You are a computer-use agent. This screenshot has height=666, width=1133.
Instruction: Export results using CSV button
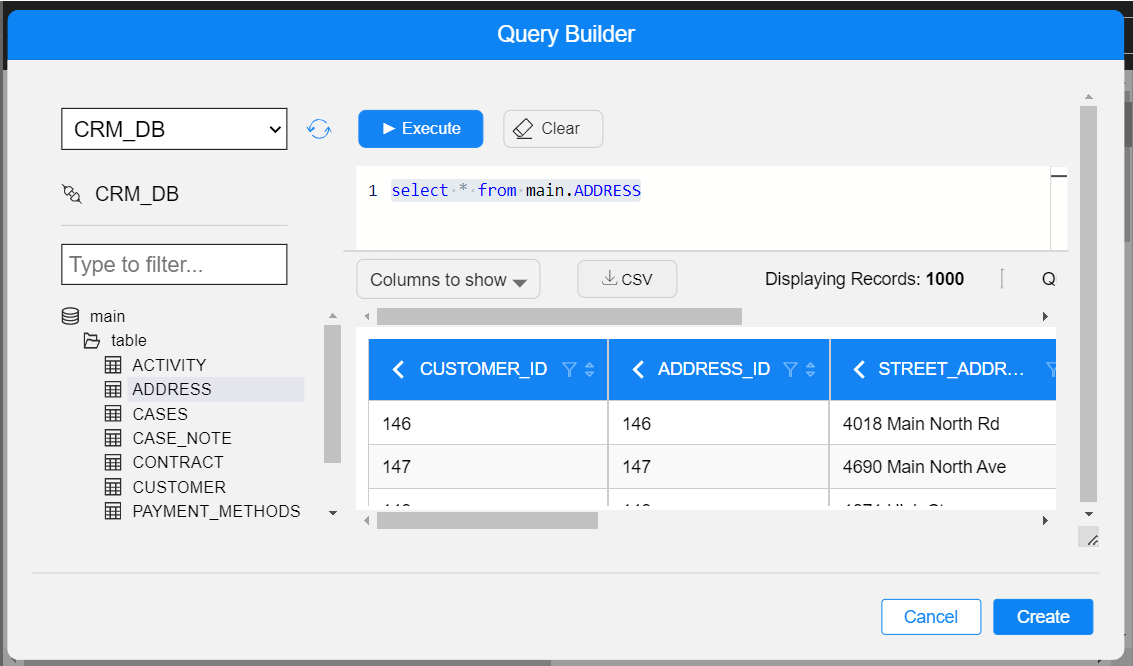627,280
